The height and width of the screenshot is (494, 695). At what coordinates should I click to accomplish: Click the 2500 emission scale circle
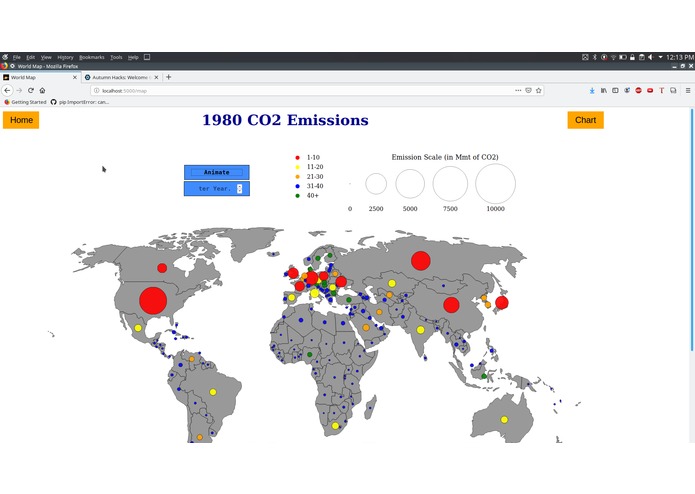click(376, 183)
